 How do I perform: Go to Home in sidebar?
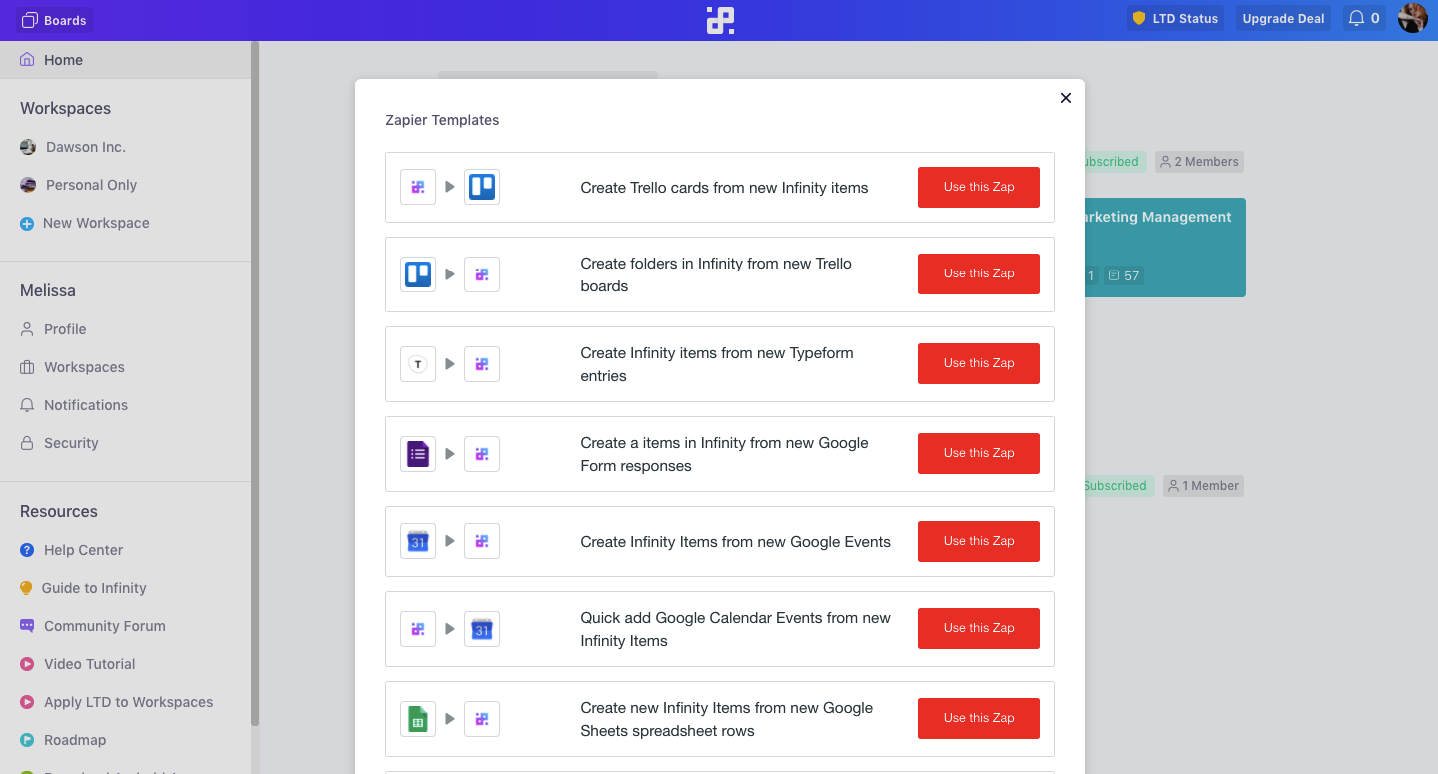(126, 60)
